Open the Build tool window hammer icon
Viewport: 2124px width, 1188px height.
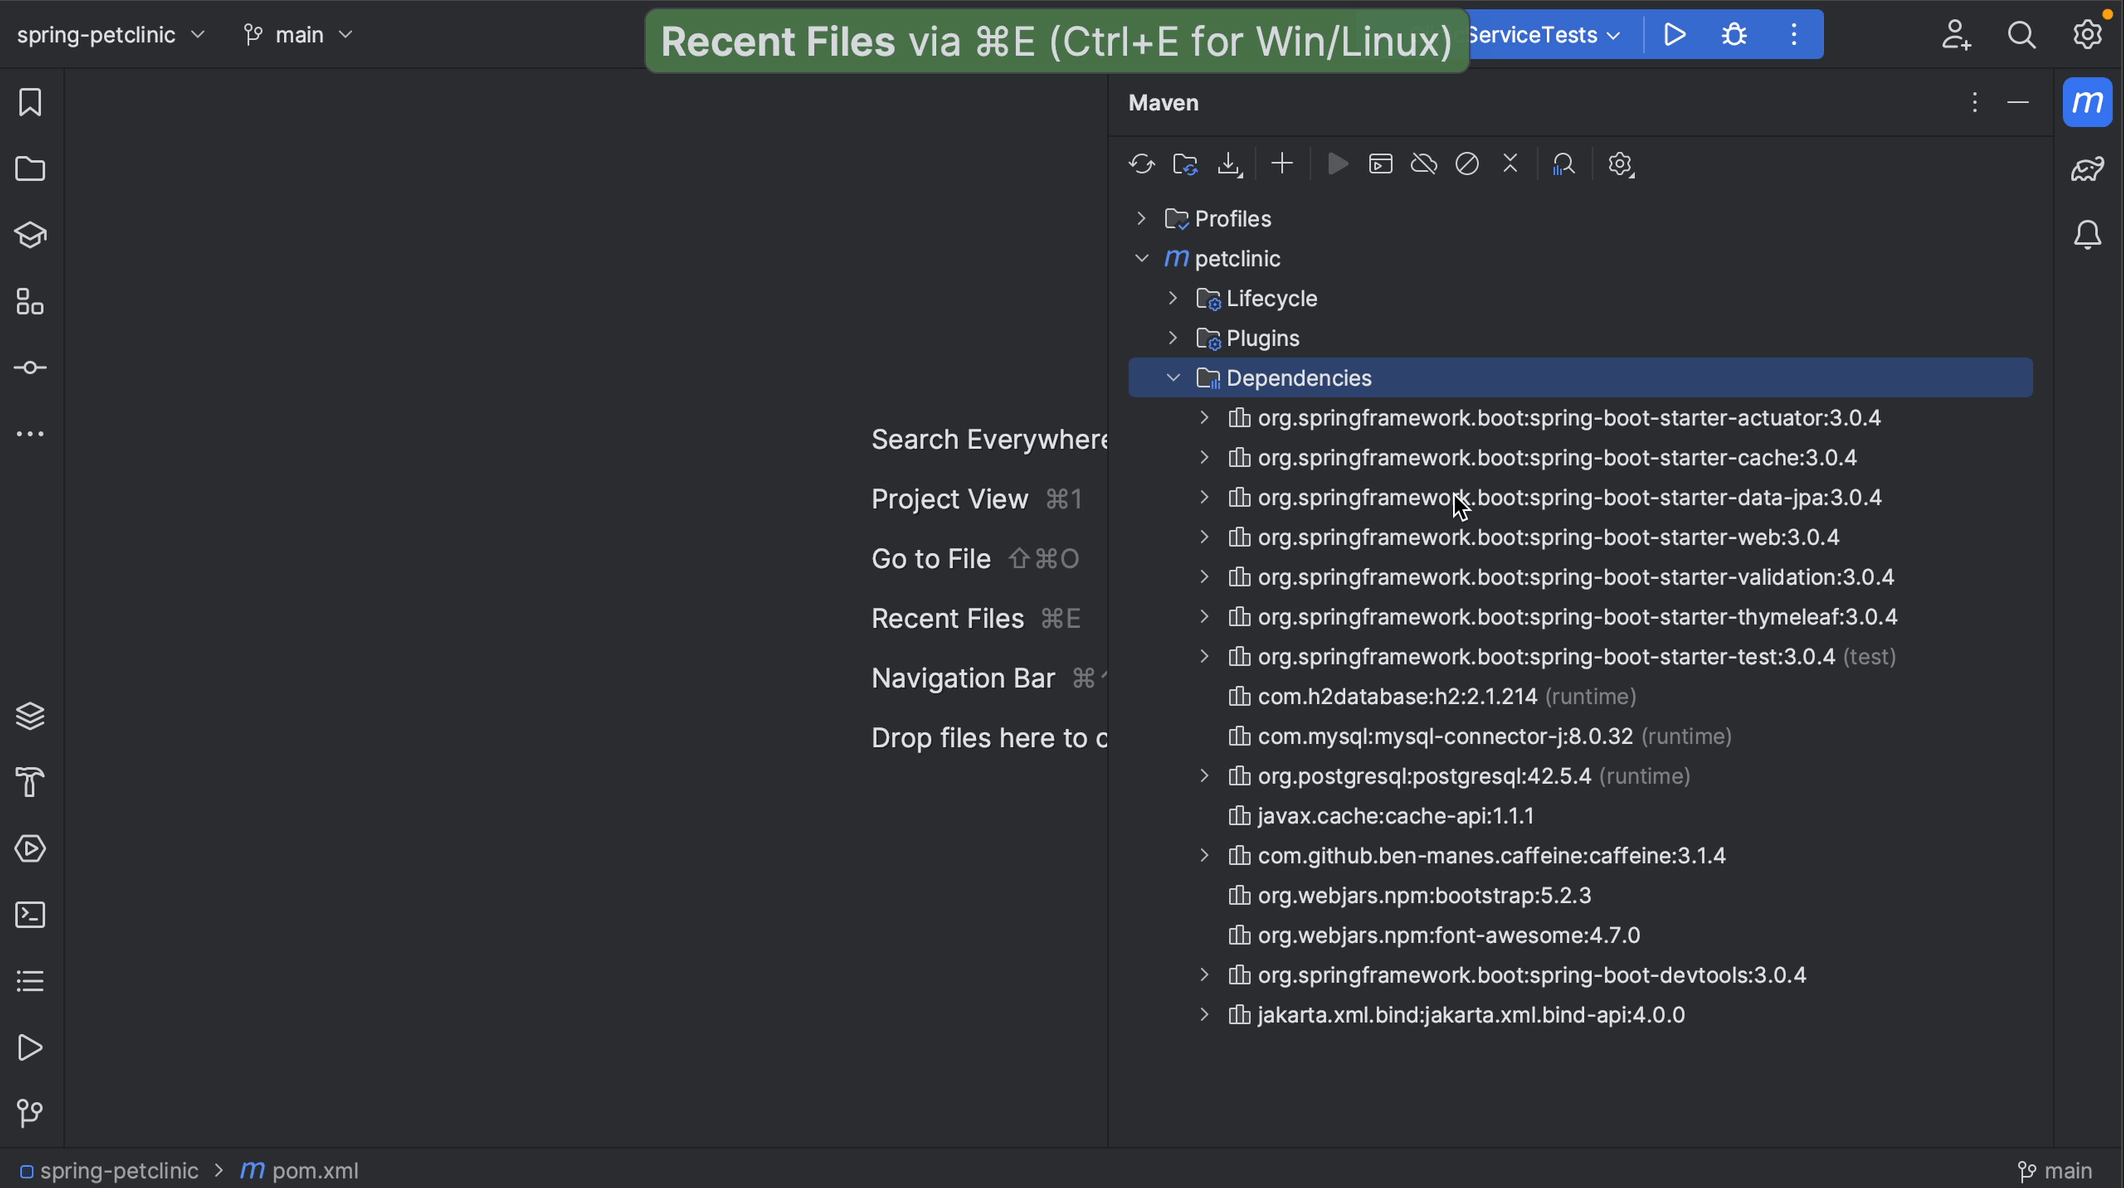pyautogui.click(x=30, y=782)
